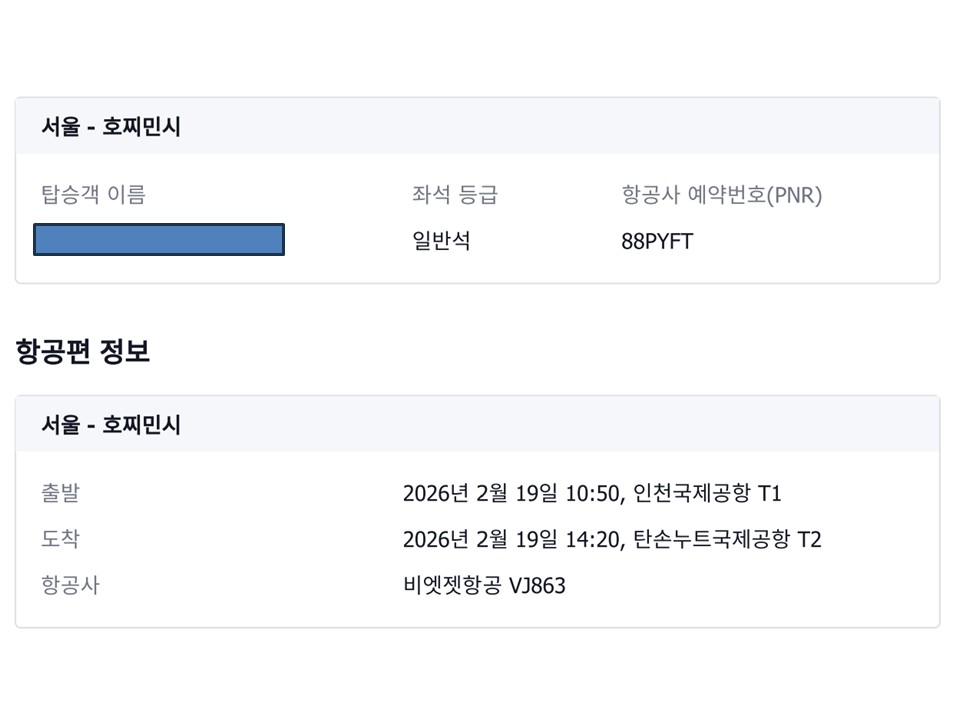The width and height of the screenshot is (960, 720).
Task: Select the 항공사 row label
Action: coord(70,585)
